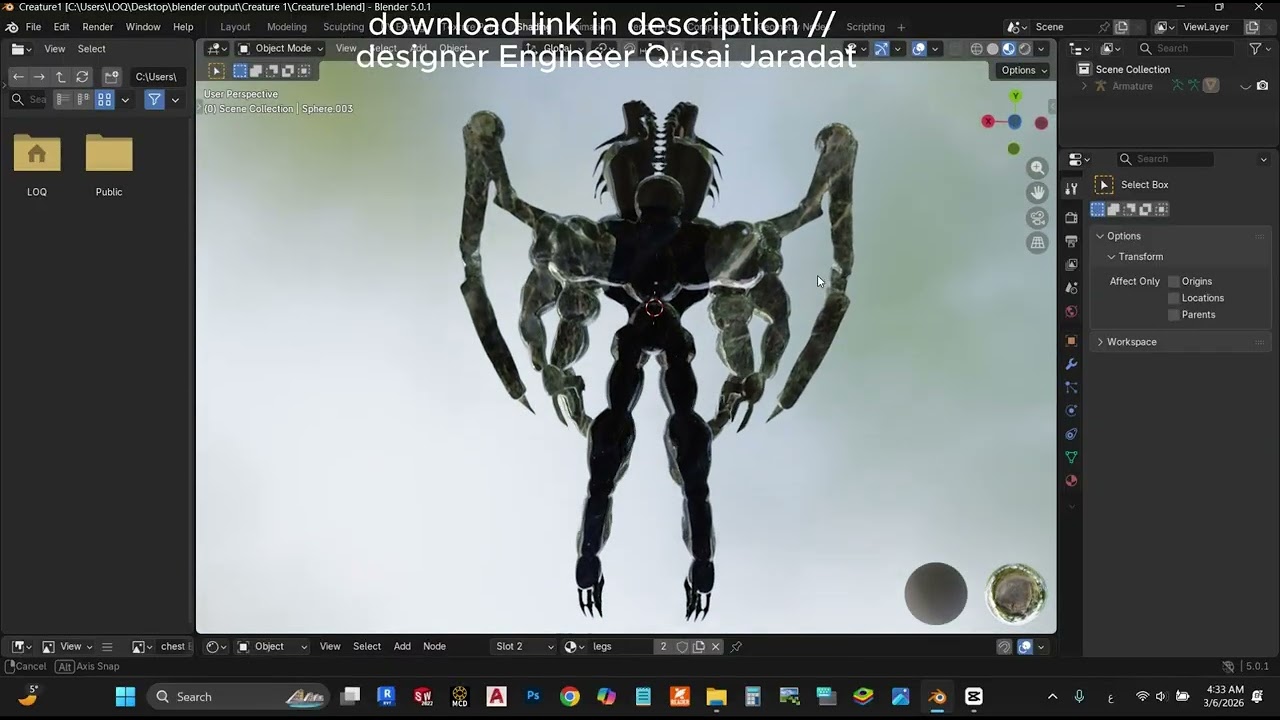
Task: Open the Help menu
Action: click(183, 27)
